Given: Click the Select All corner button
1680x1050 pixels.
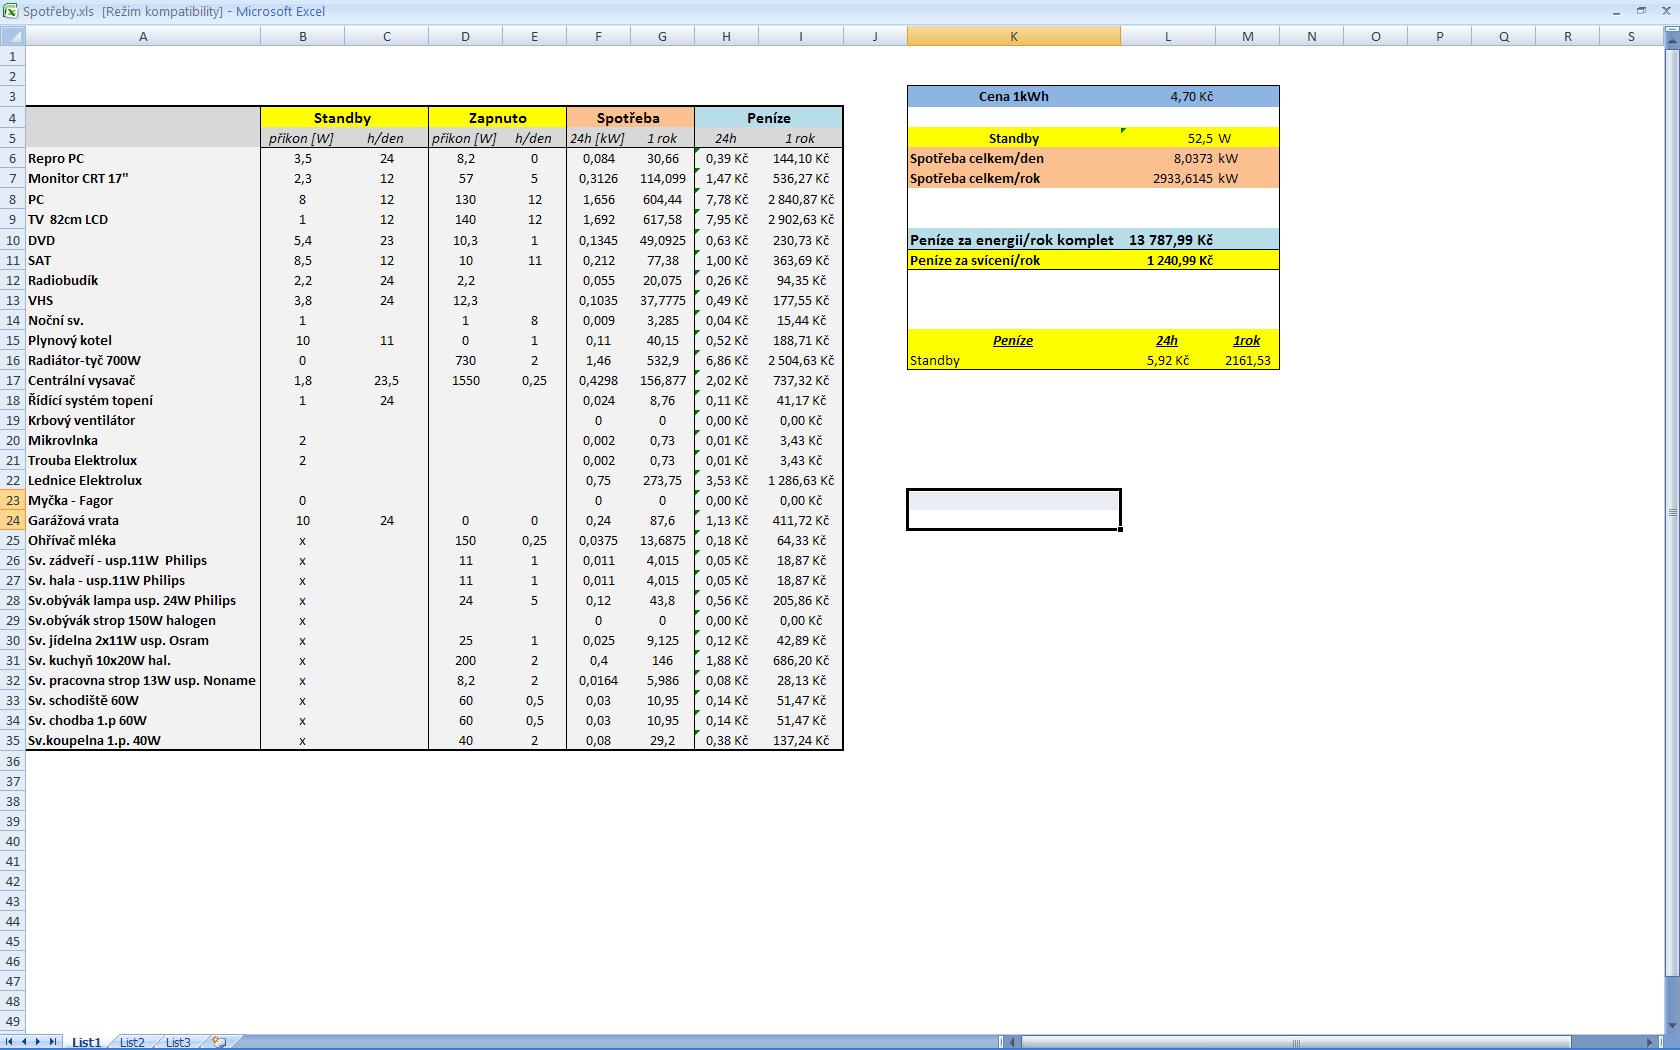Looking at the screenshot, I should pos(12,36).
